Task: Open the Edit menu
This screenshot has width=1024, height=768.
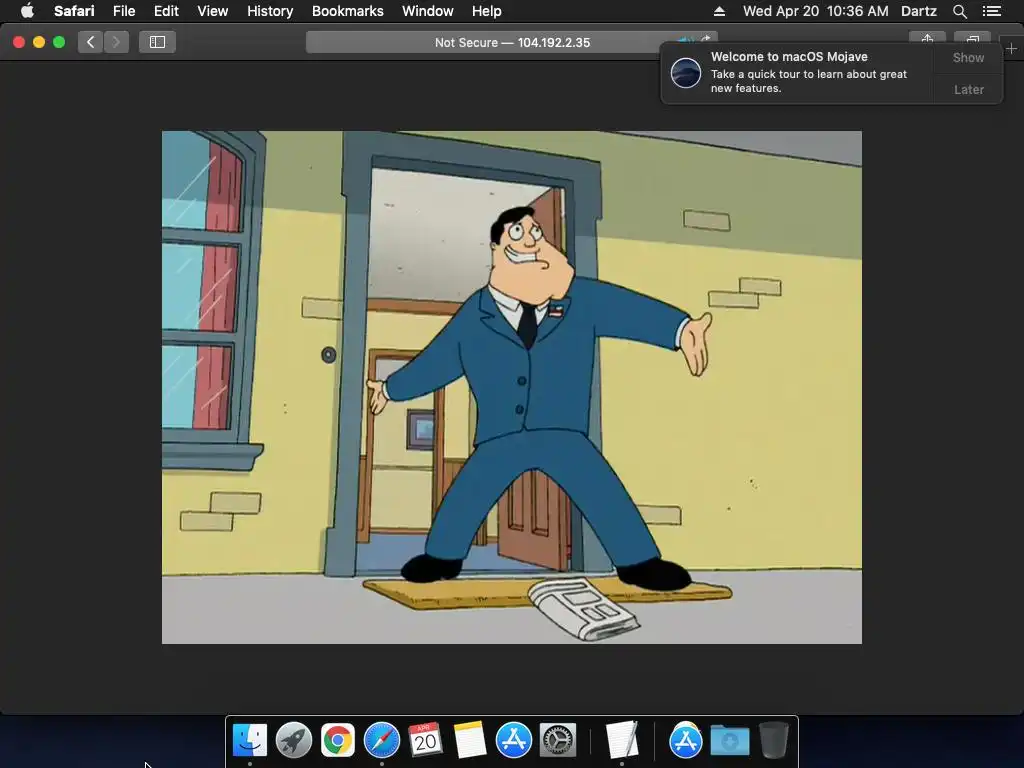Action: (166, 11)
